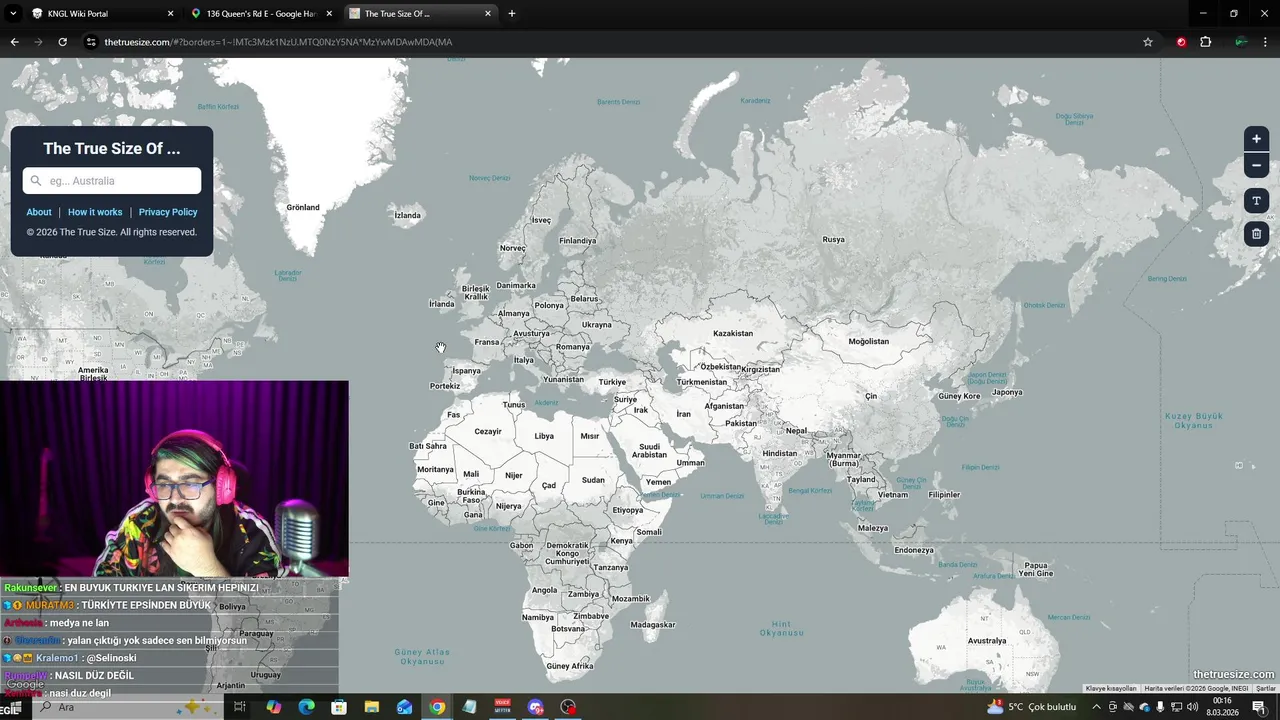Image resolution: width=1280 pixels, height=720 pixels.
Task: Switch to the 136 Queen's Rd E tab
Action: coord(262,14)
